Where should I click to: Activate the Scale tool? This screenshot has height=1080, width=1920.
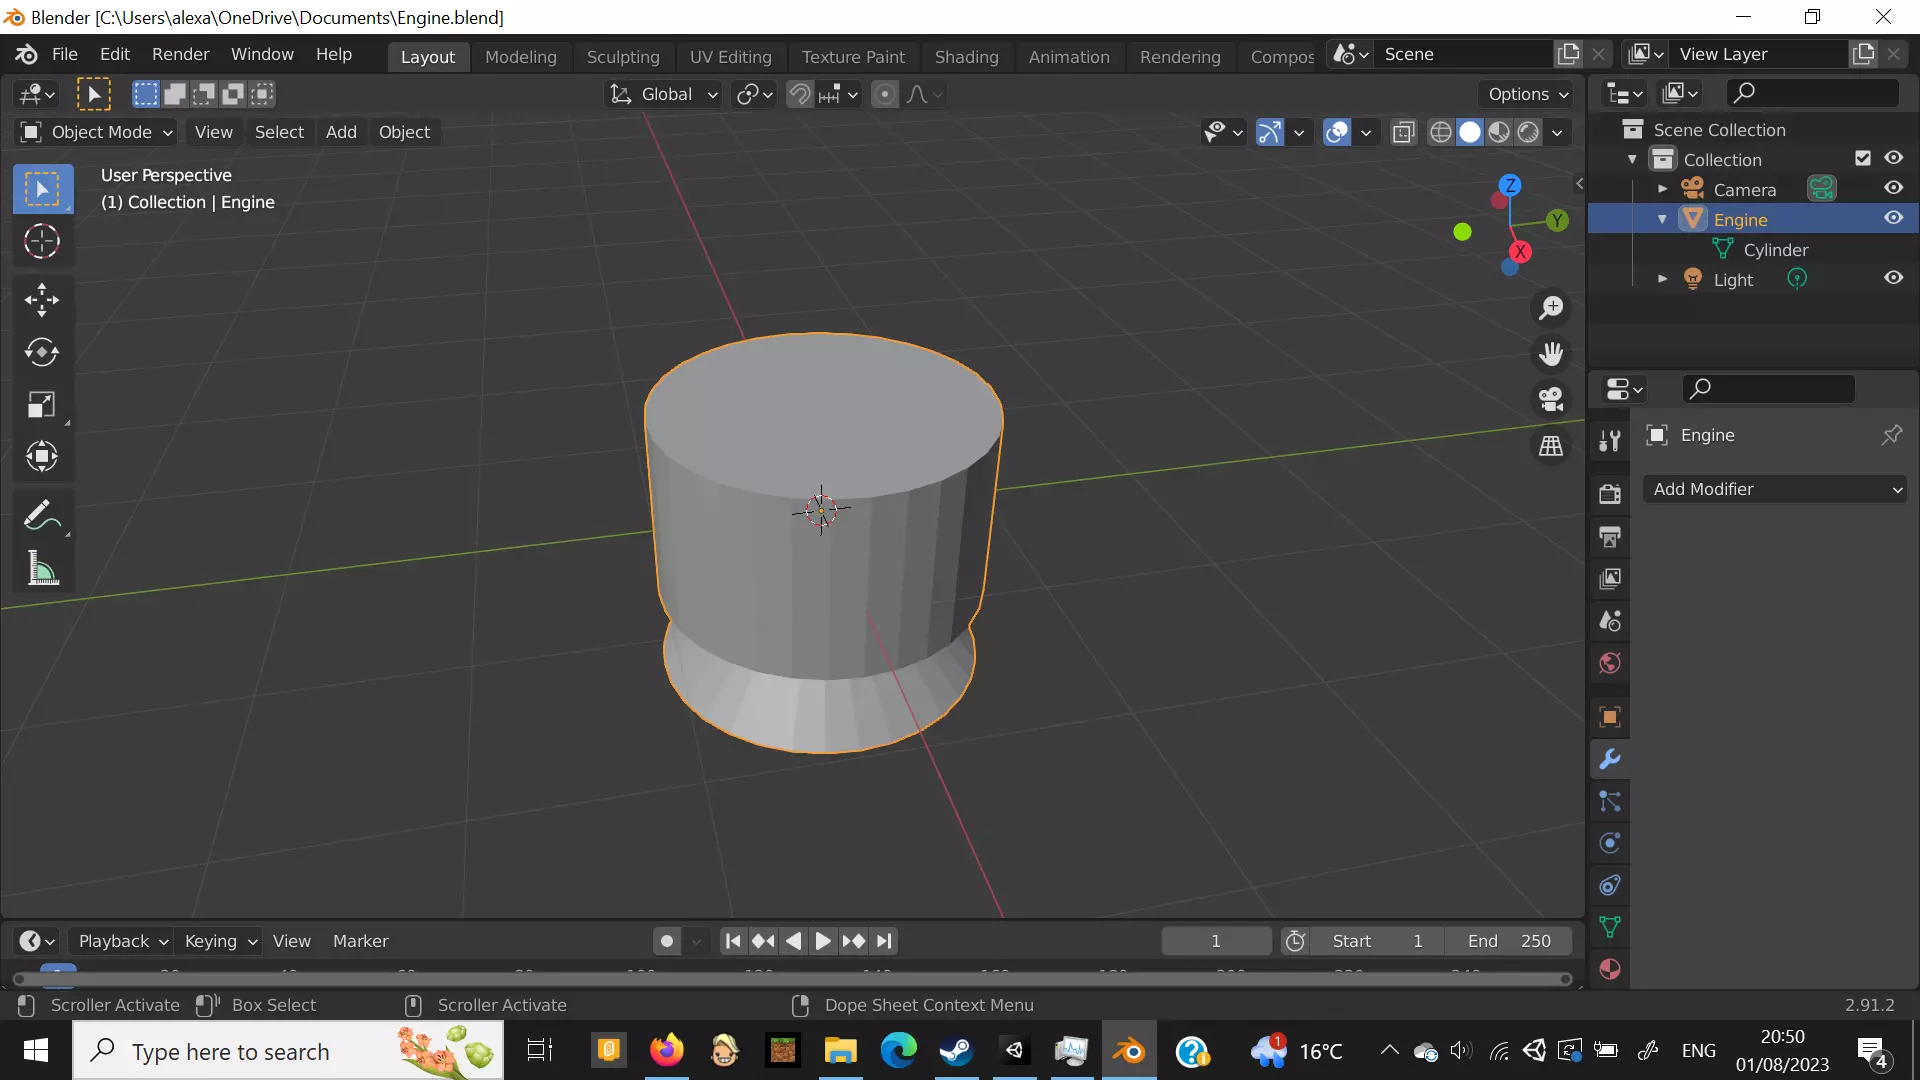[x=42, y=405]
